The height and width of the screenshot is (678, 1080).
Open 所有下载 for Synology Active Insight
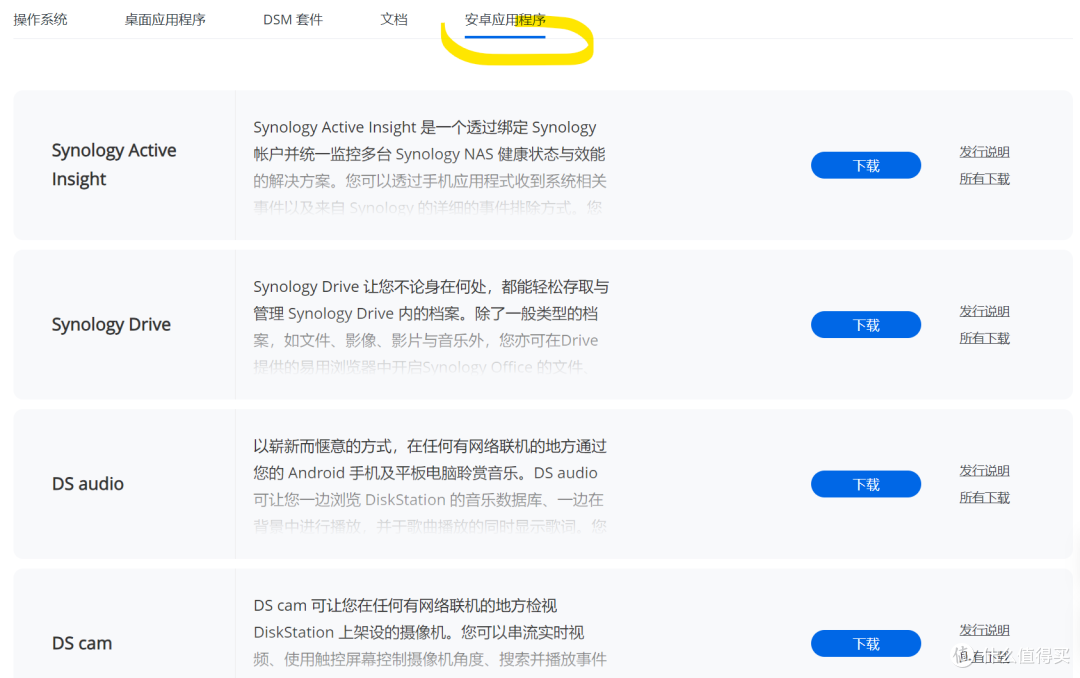coord(984,178)
